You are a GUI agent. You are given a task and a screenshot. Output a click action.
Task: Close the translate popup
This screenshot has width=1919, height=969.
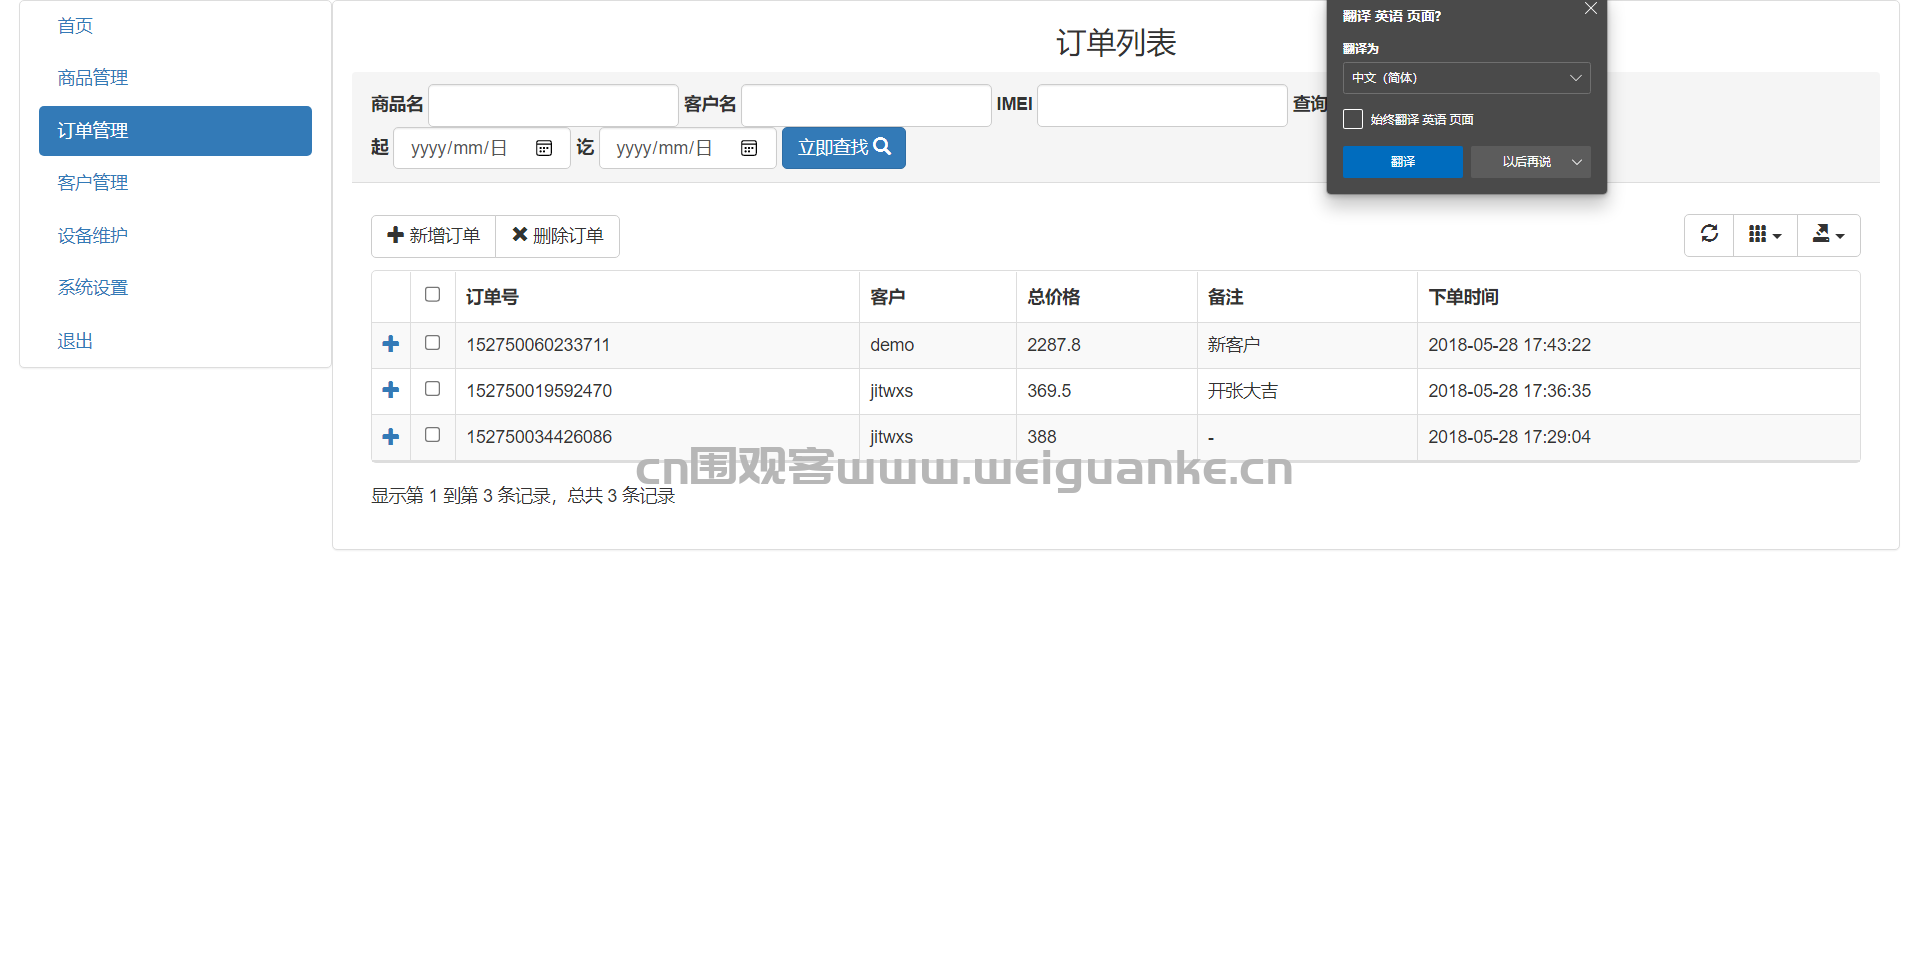(x=1590, y=9)
